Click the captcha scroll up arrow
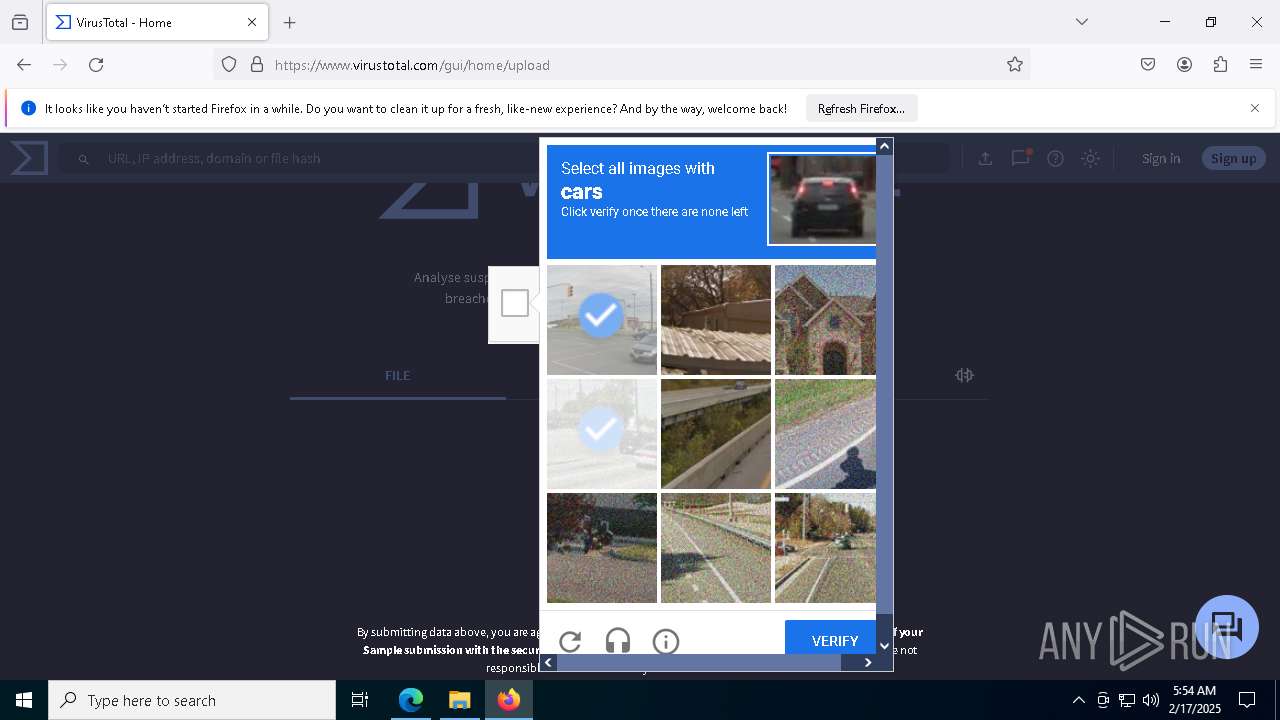This screenshot has width=1280, height=720. click(x=884, y=146)
